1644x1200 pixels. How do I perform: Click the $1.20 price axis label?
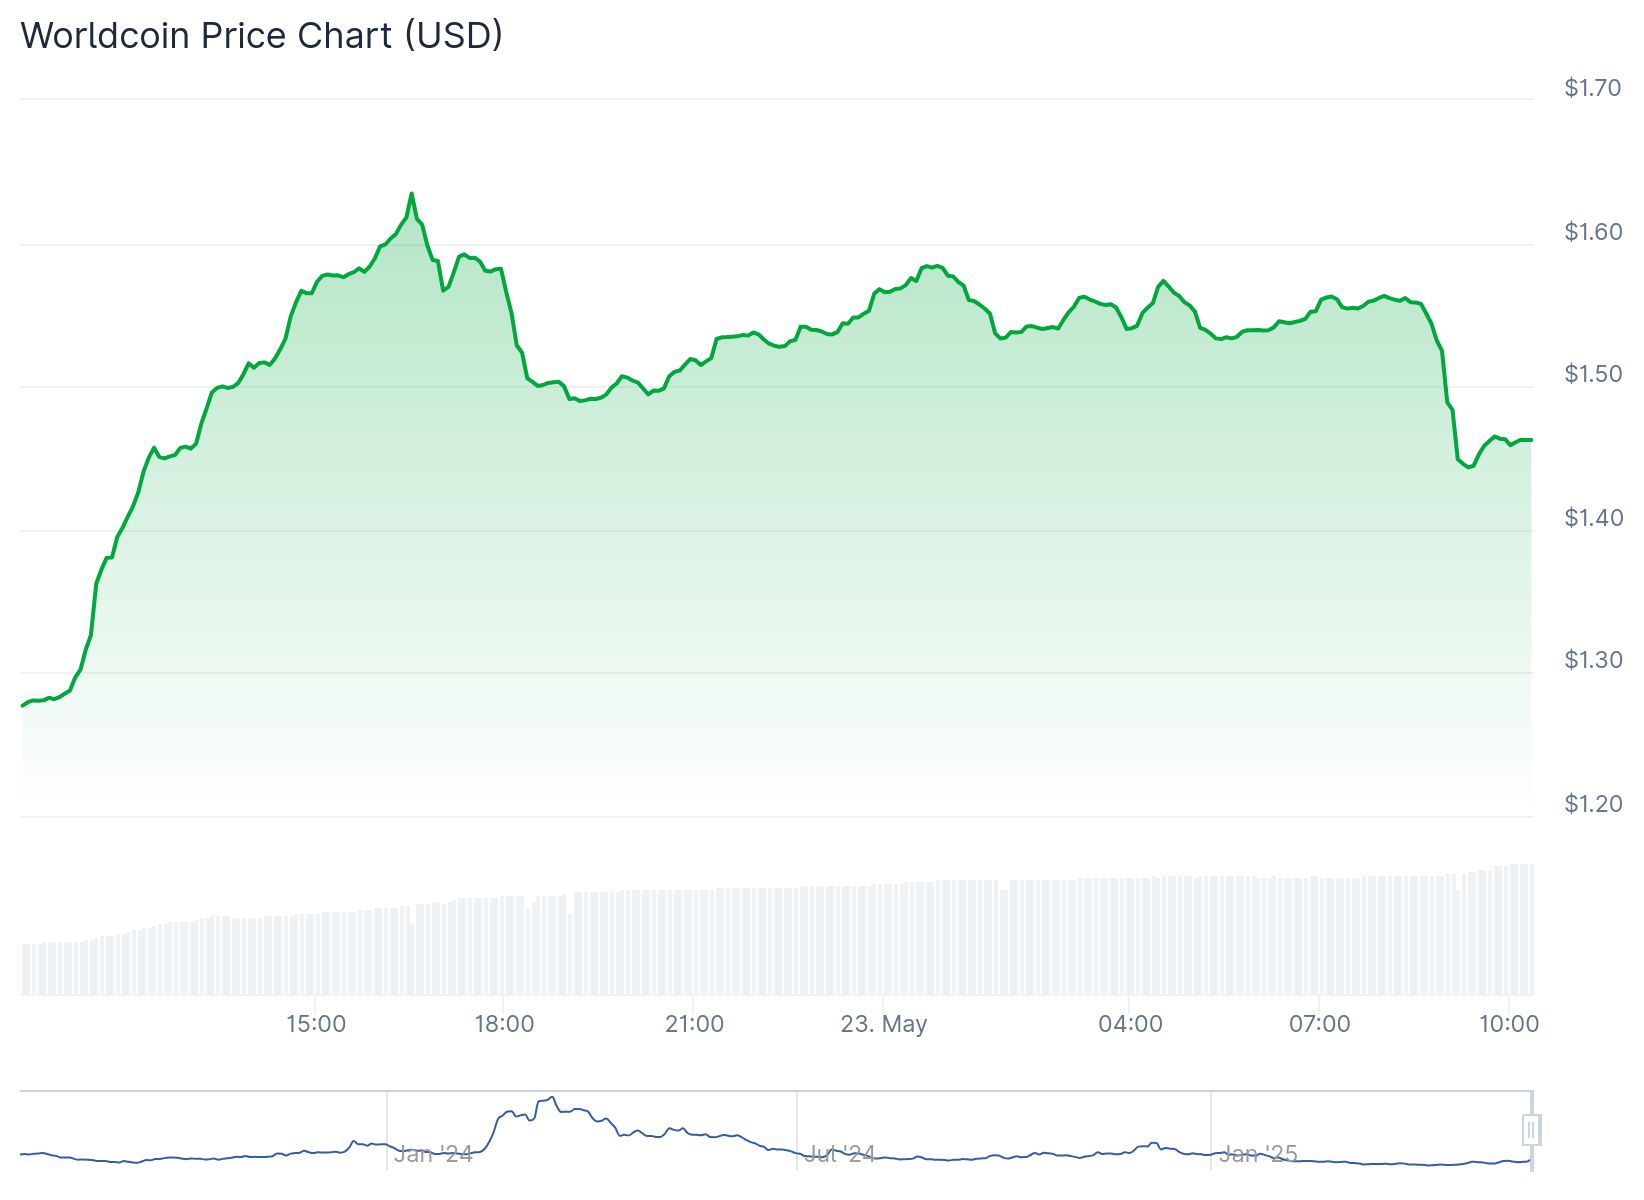(1593, 803)
